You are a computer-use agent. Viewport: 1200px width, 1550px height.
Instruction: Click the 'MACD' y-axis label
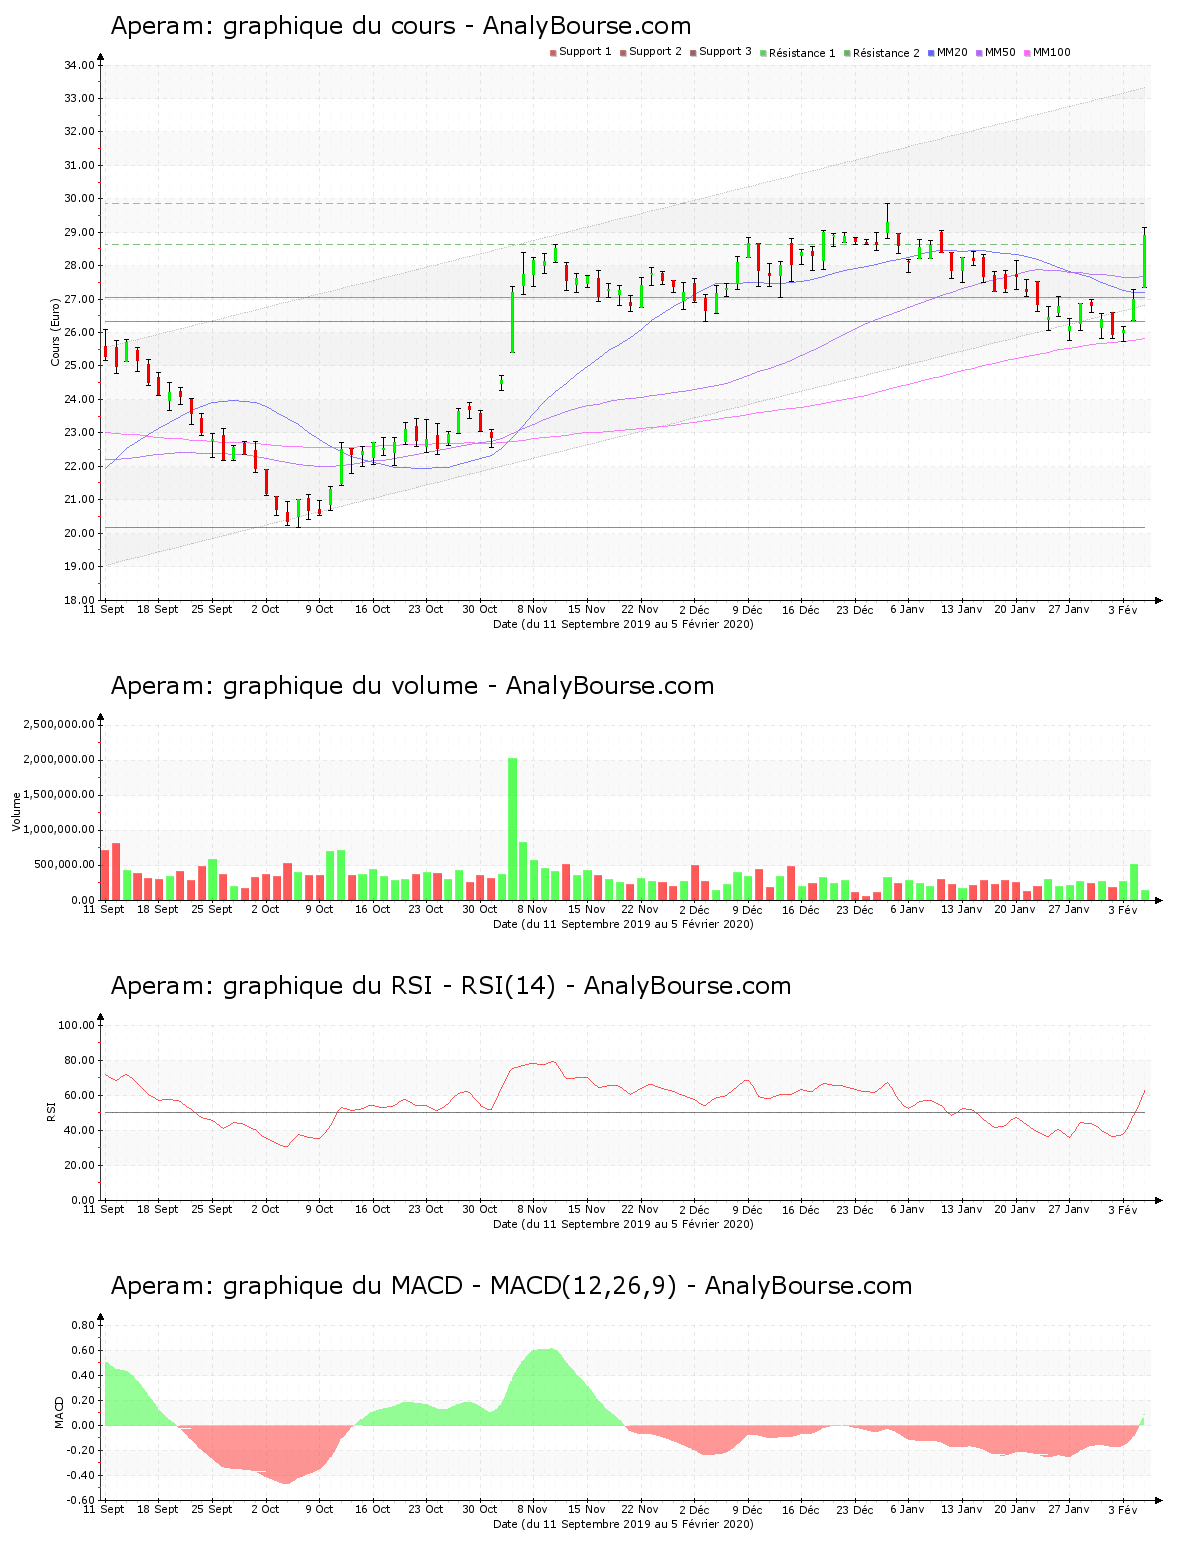pyautogui.click(x=59, y=1412)
